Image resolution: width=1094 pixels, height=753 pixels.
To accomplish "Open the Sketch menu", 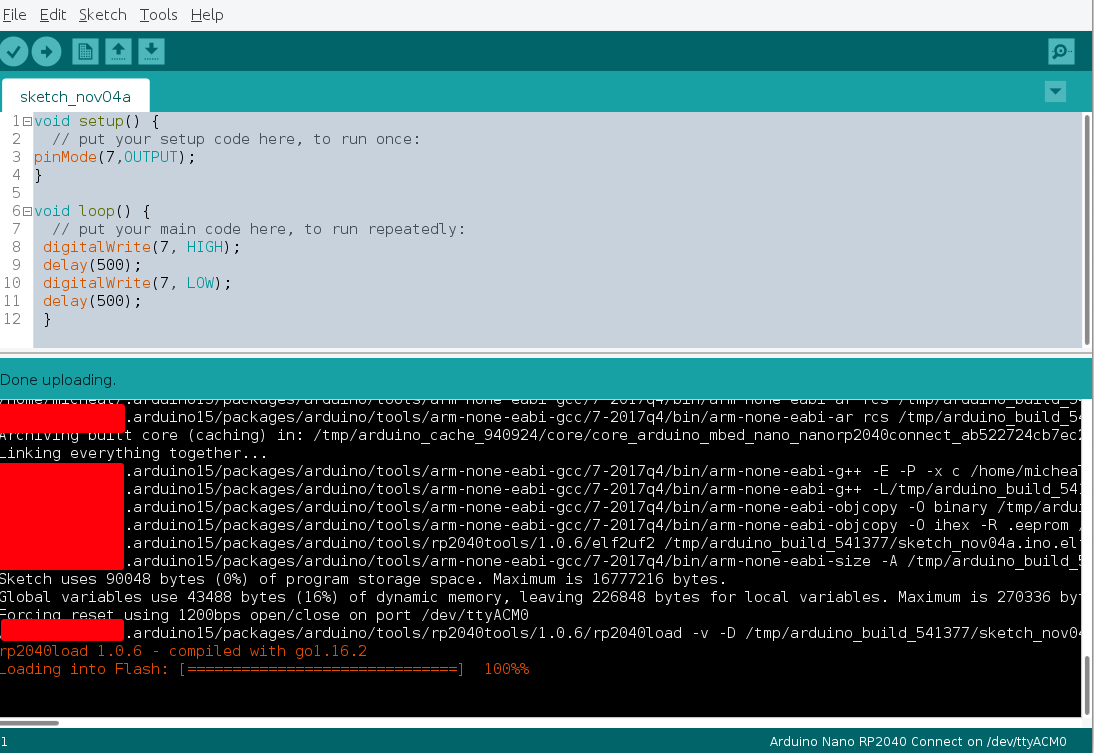I will (x=102, y=14).
